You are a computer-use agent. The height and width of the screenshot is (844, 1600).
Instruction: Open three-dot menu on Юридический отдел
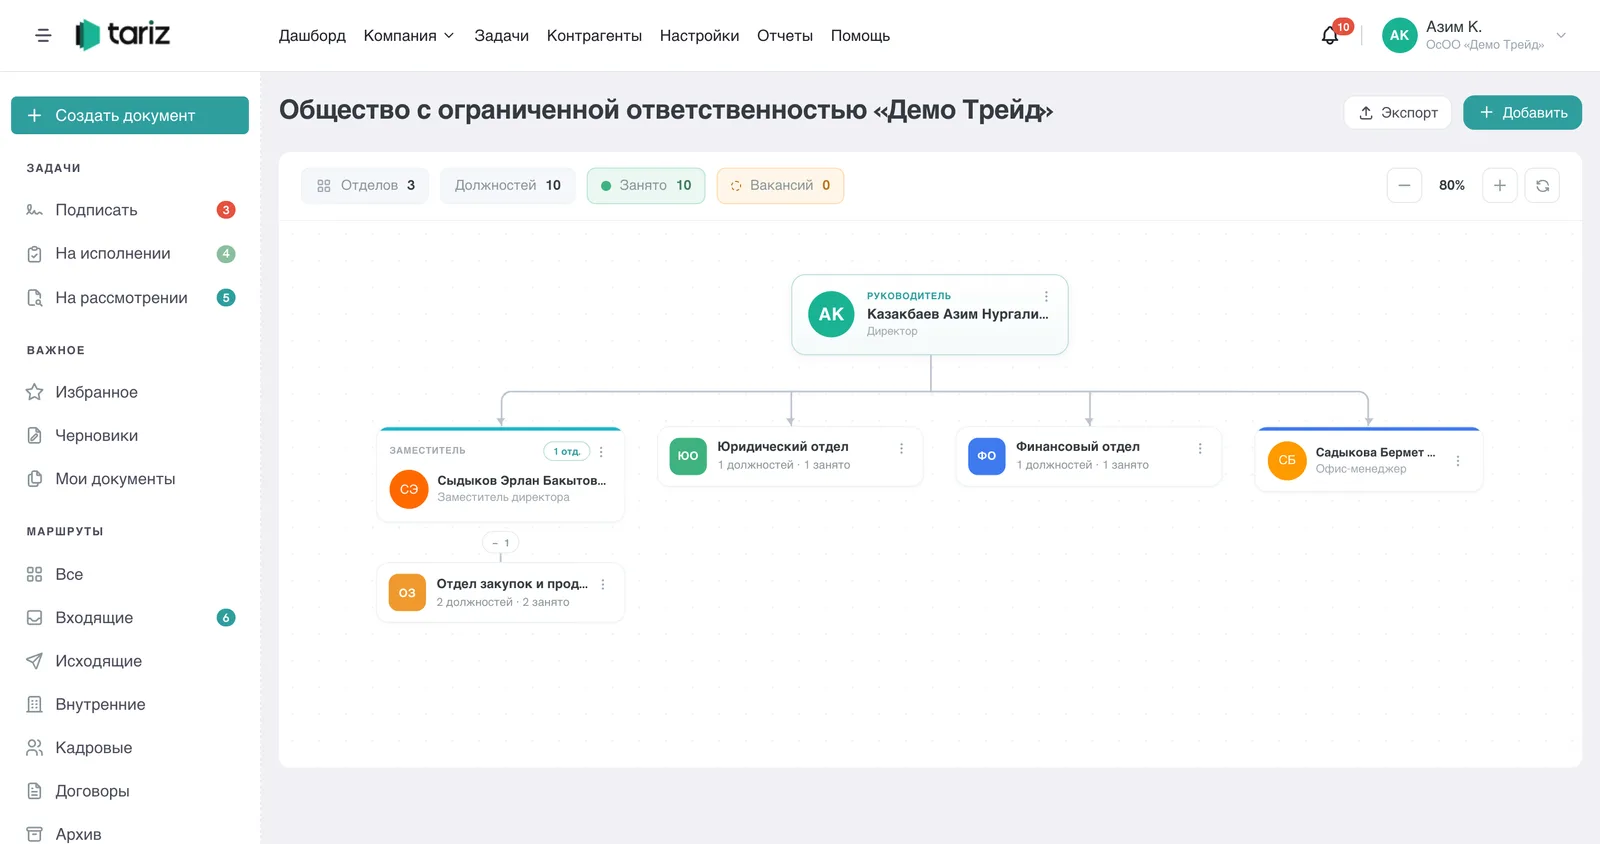click(901, 449)
